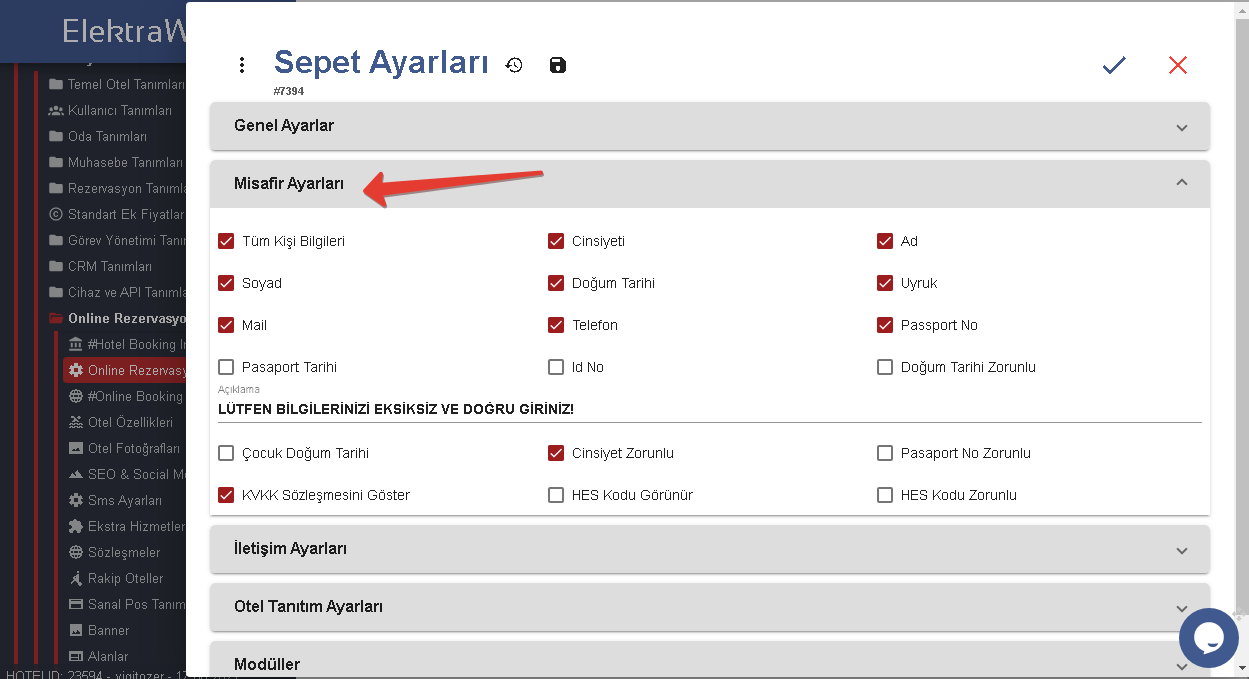Click the Otel Fotoğrafları image icon

tap(76, 448)
